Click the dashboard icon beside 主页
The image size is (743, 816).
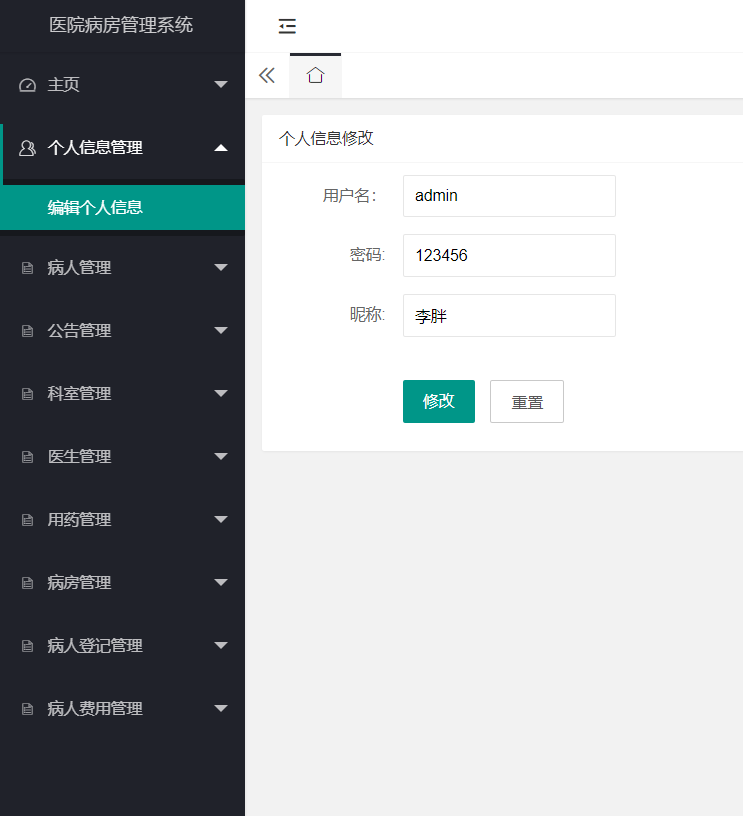point(28,85)
